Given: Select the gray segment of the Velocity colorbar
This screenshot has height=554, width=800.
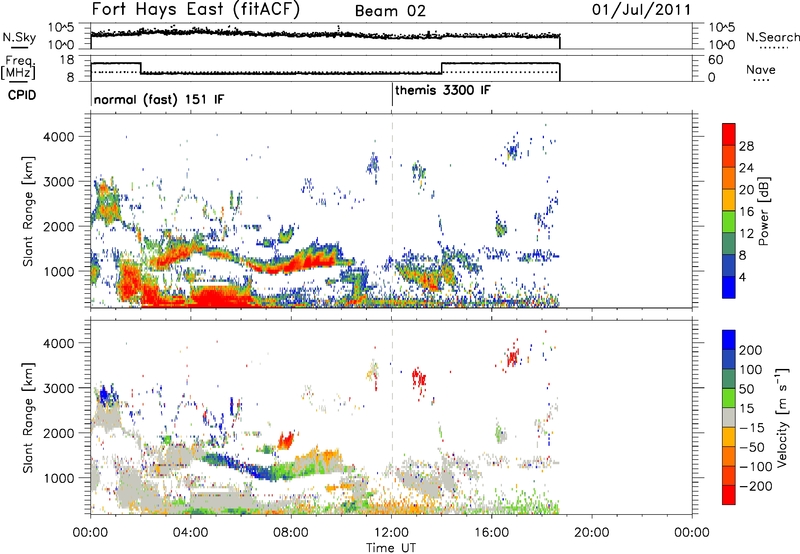Looking at the screenshot, I should [729, 417].
